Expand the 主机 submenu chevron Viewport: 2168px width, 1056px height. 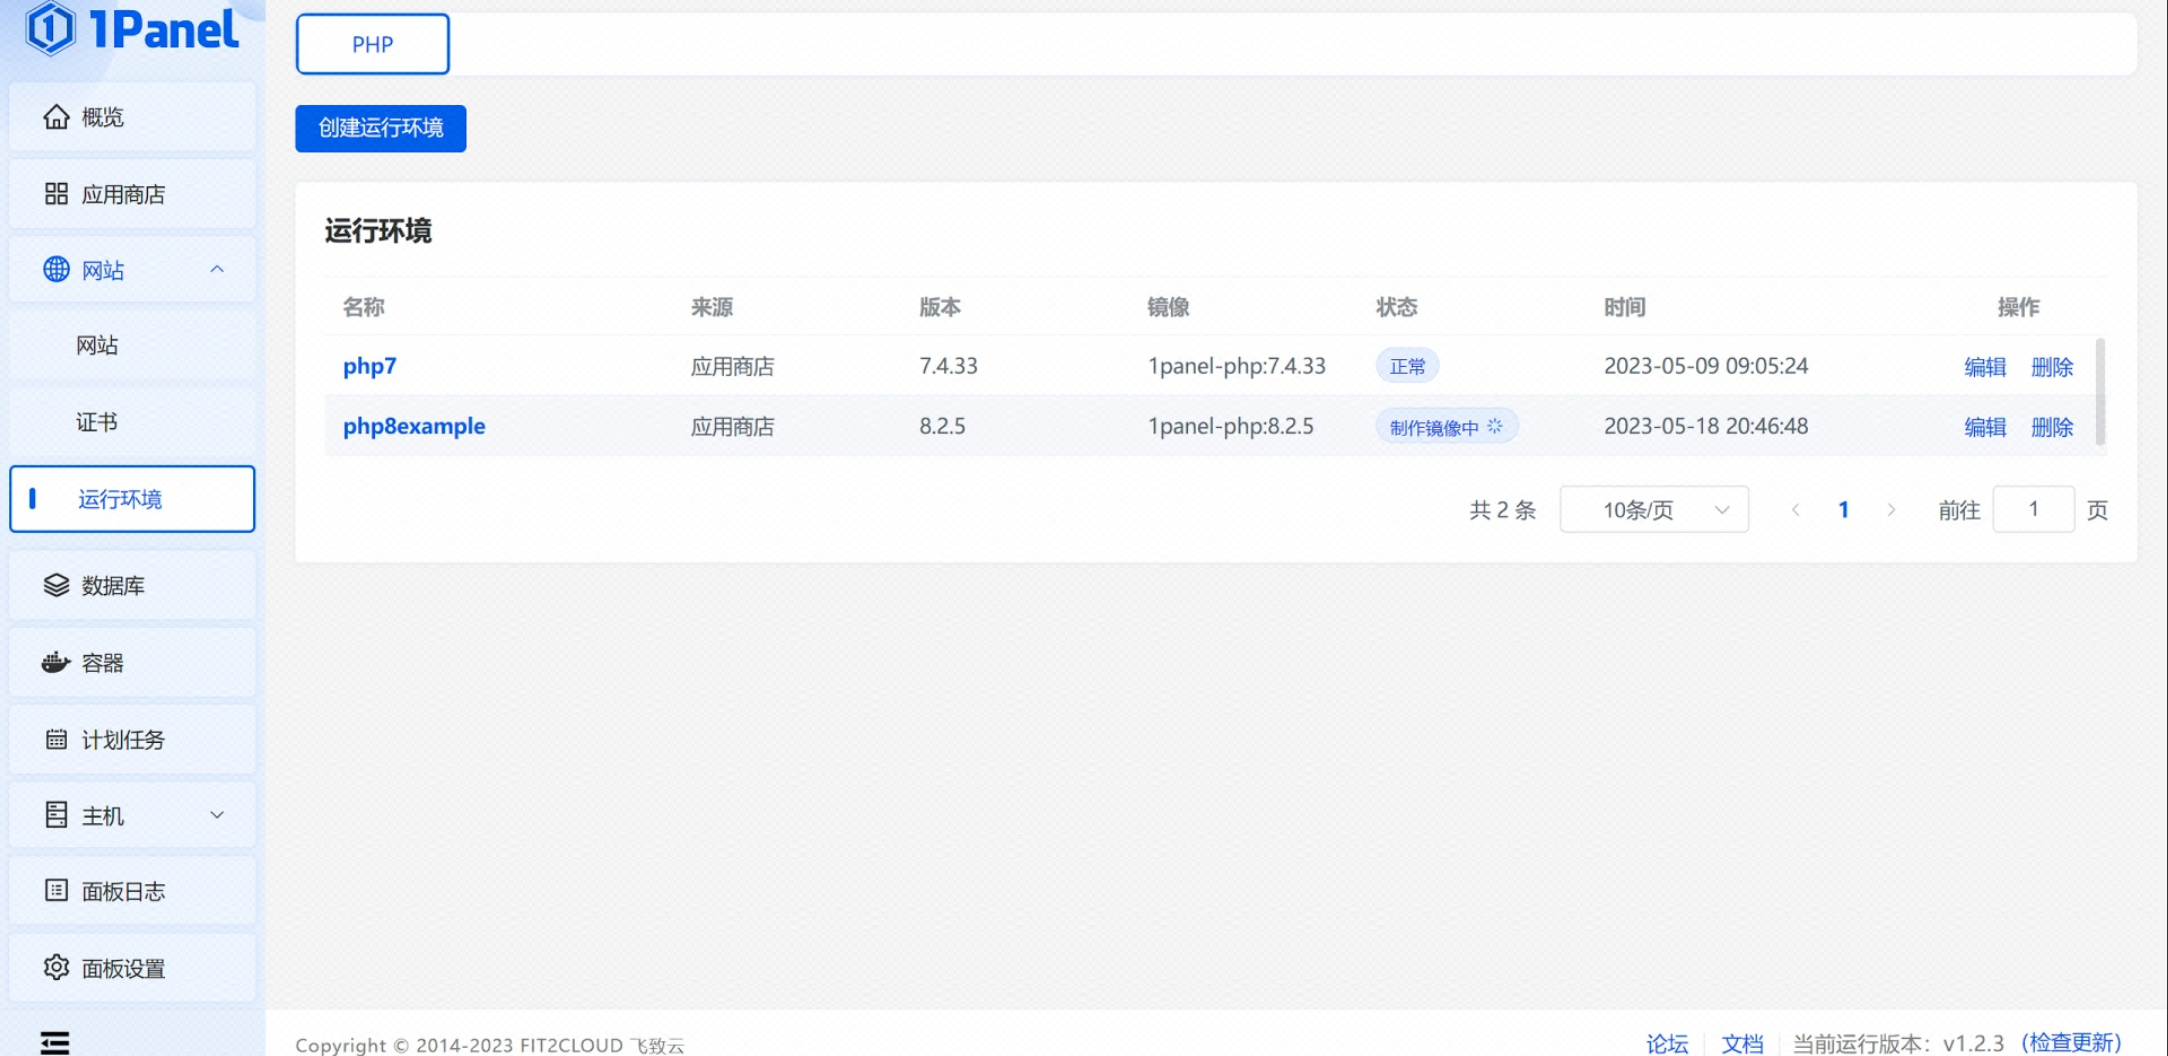tap(217, 815)
